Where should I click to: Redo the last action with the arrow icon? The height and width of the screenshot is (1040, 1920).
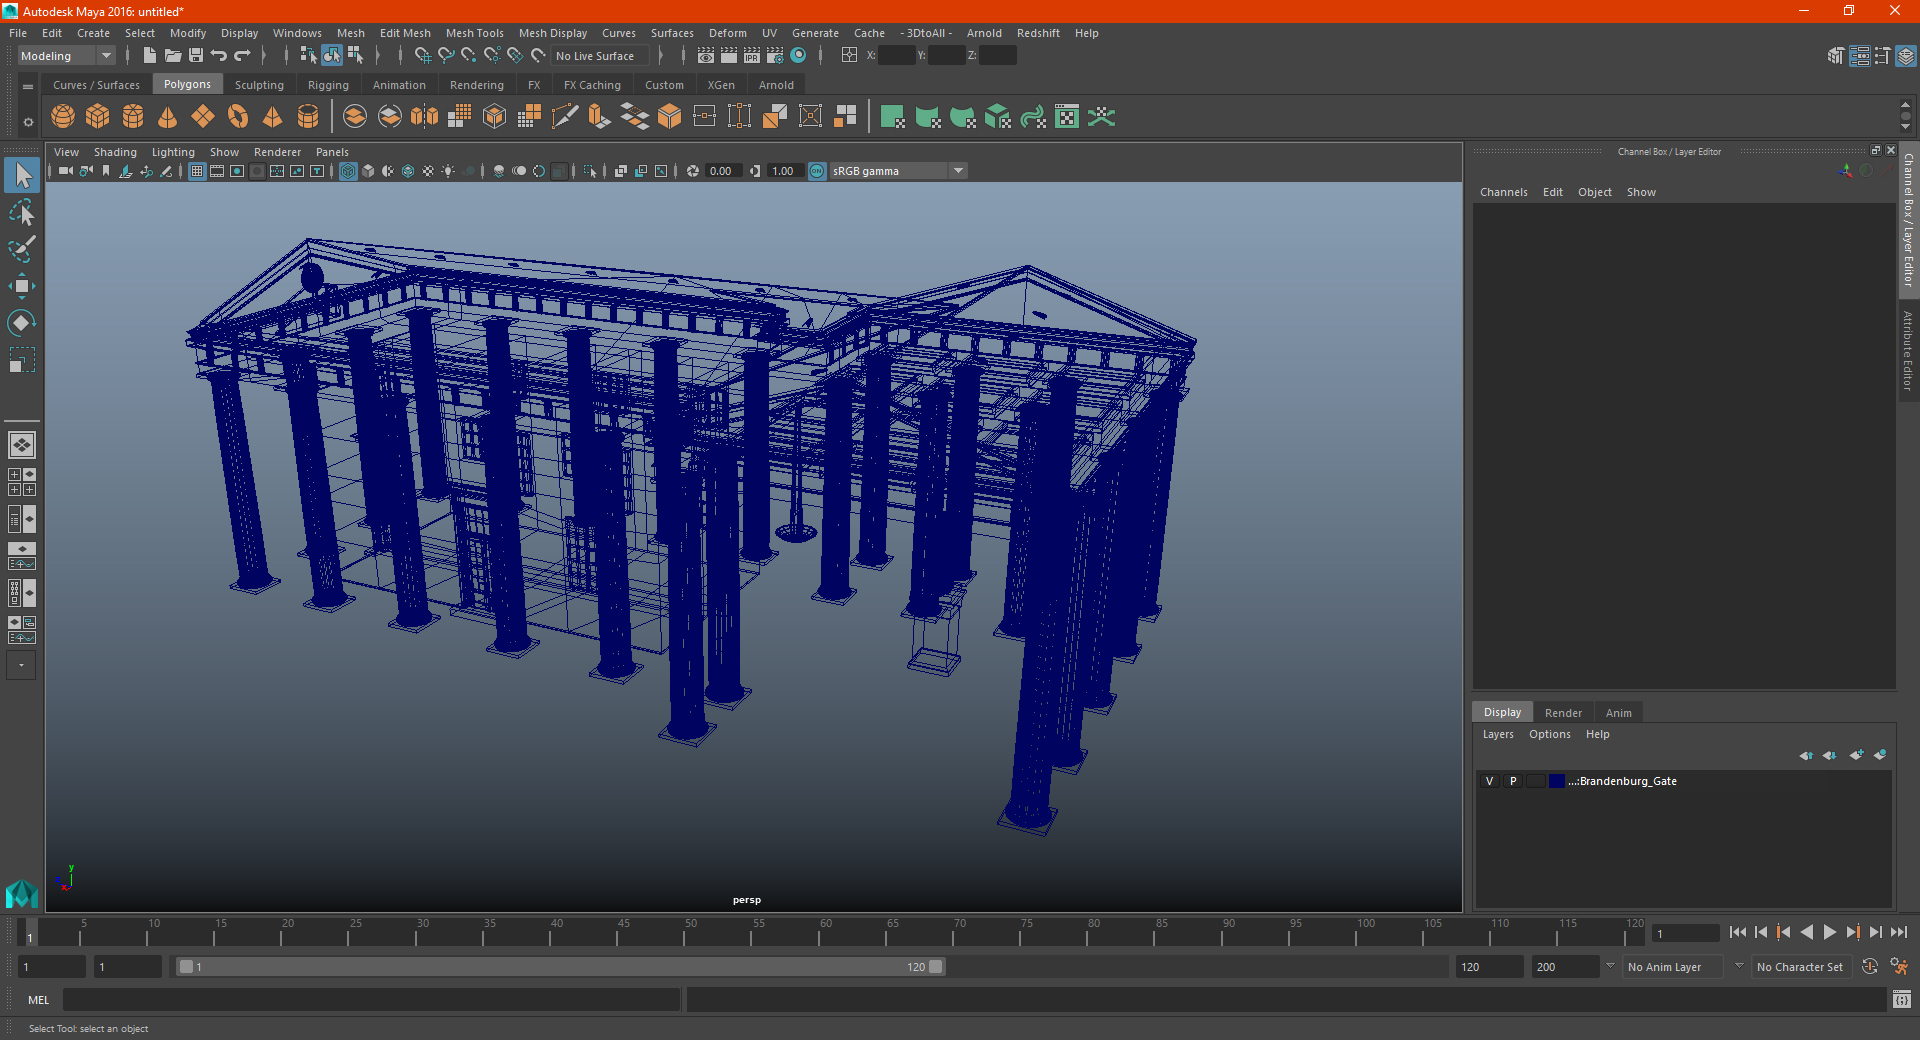point(242,56)
